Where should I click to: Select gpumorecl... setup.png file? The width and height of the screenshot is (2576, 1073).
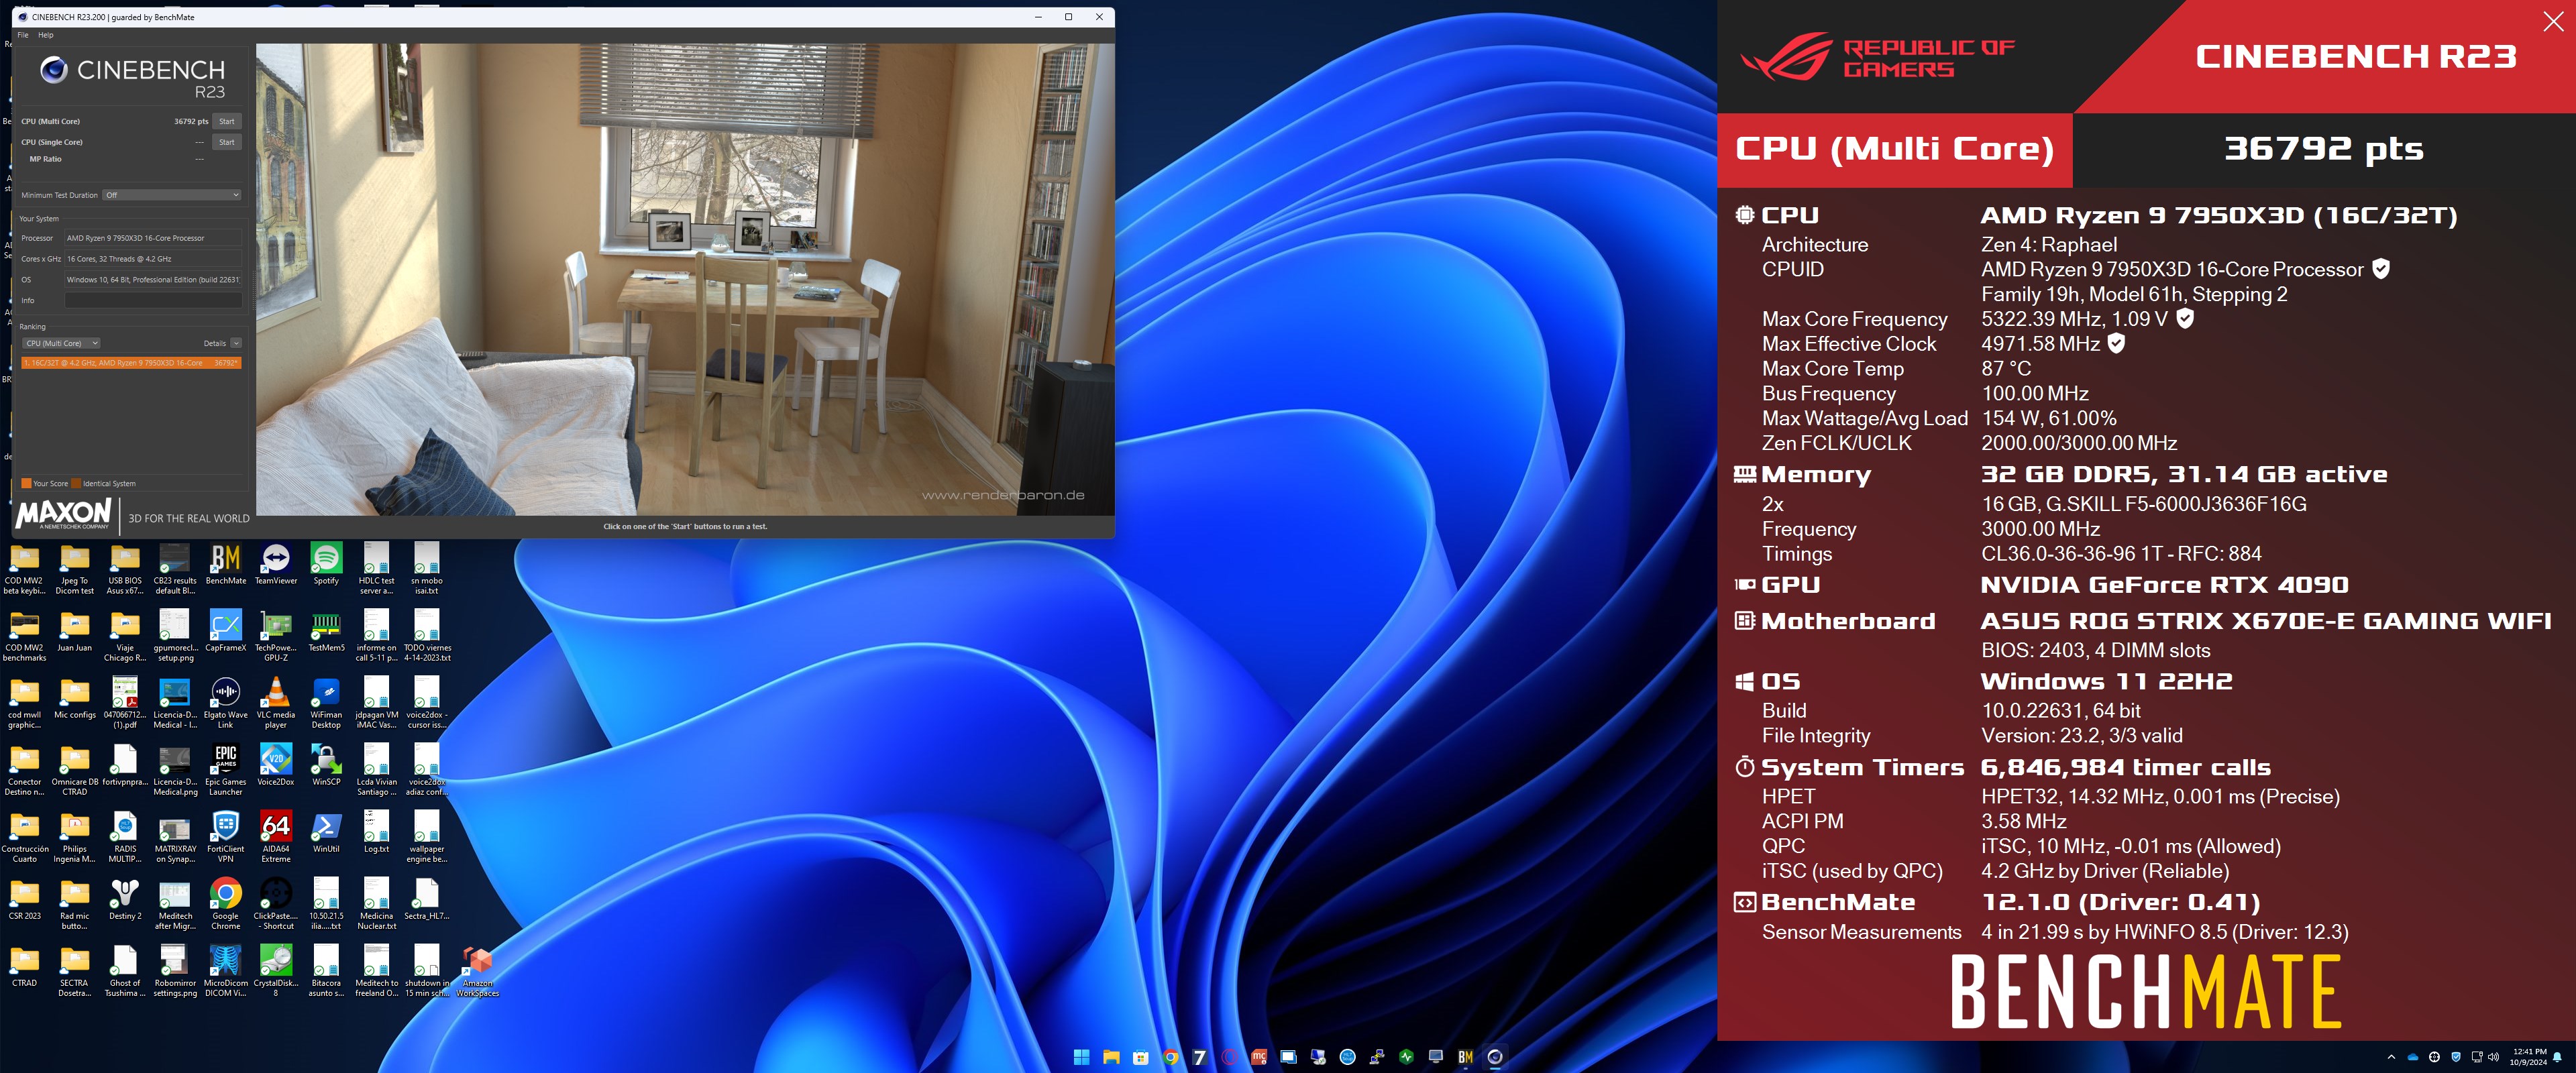[175, 637]
